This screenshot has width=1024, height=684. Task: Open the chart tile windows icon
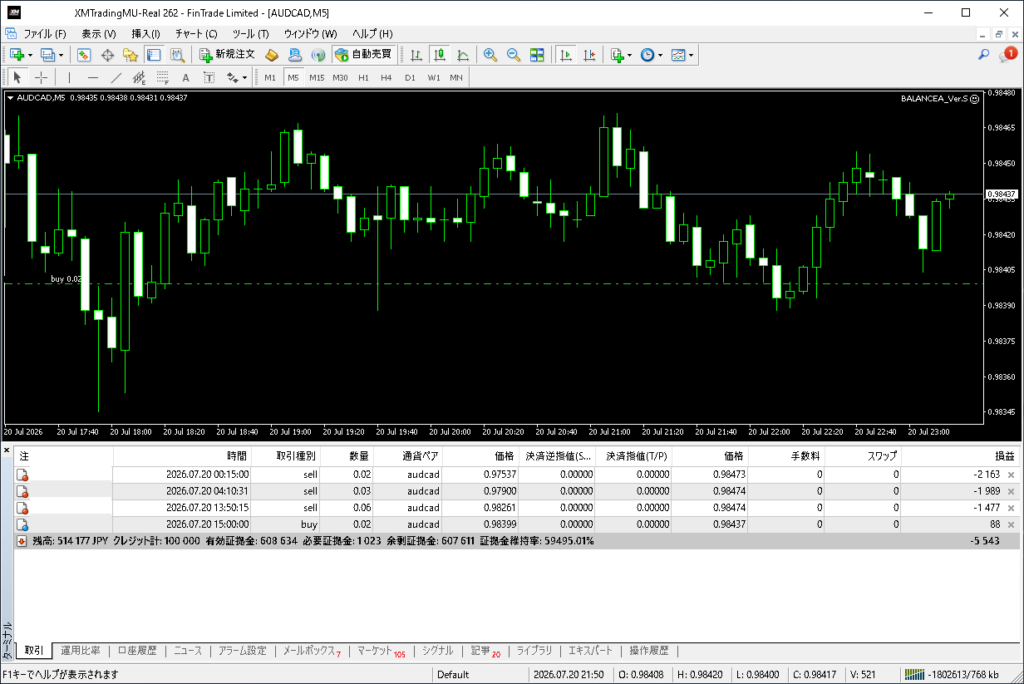coord(537,55)
